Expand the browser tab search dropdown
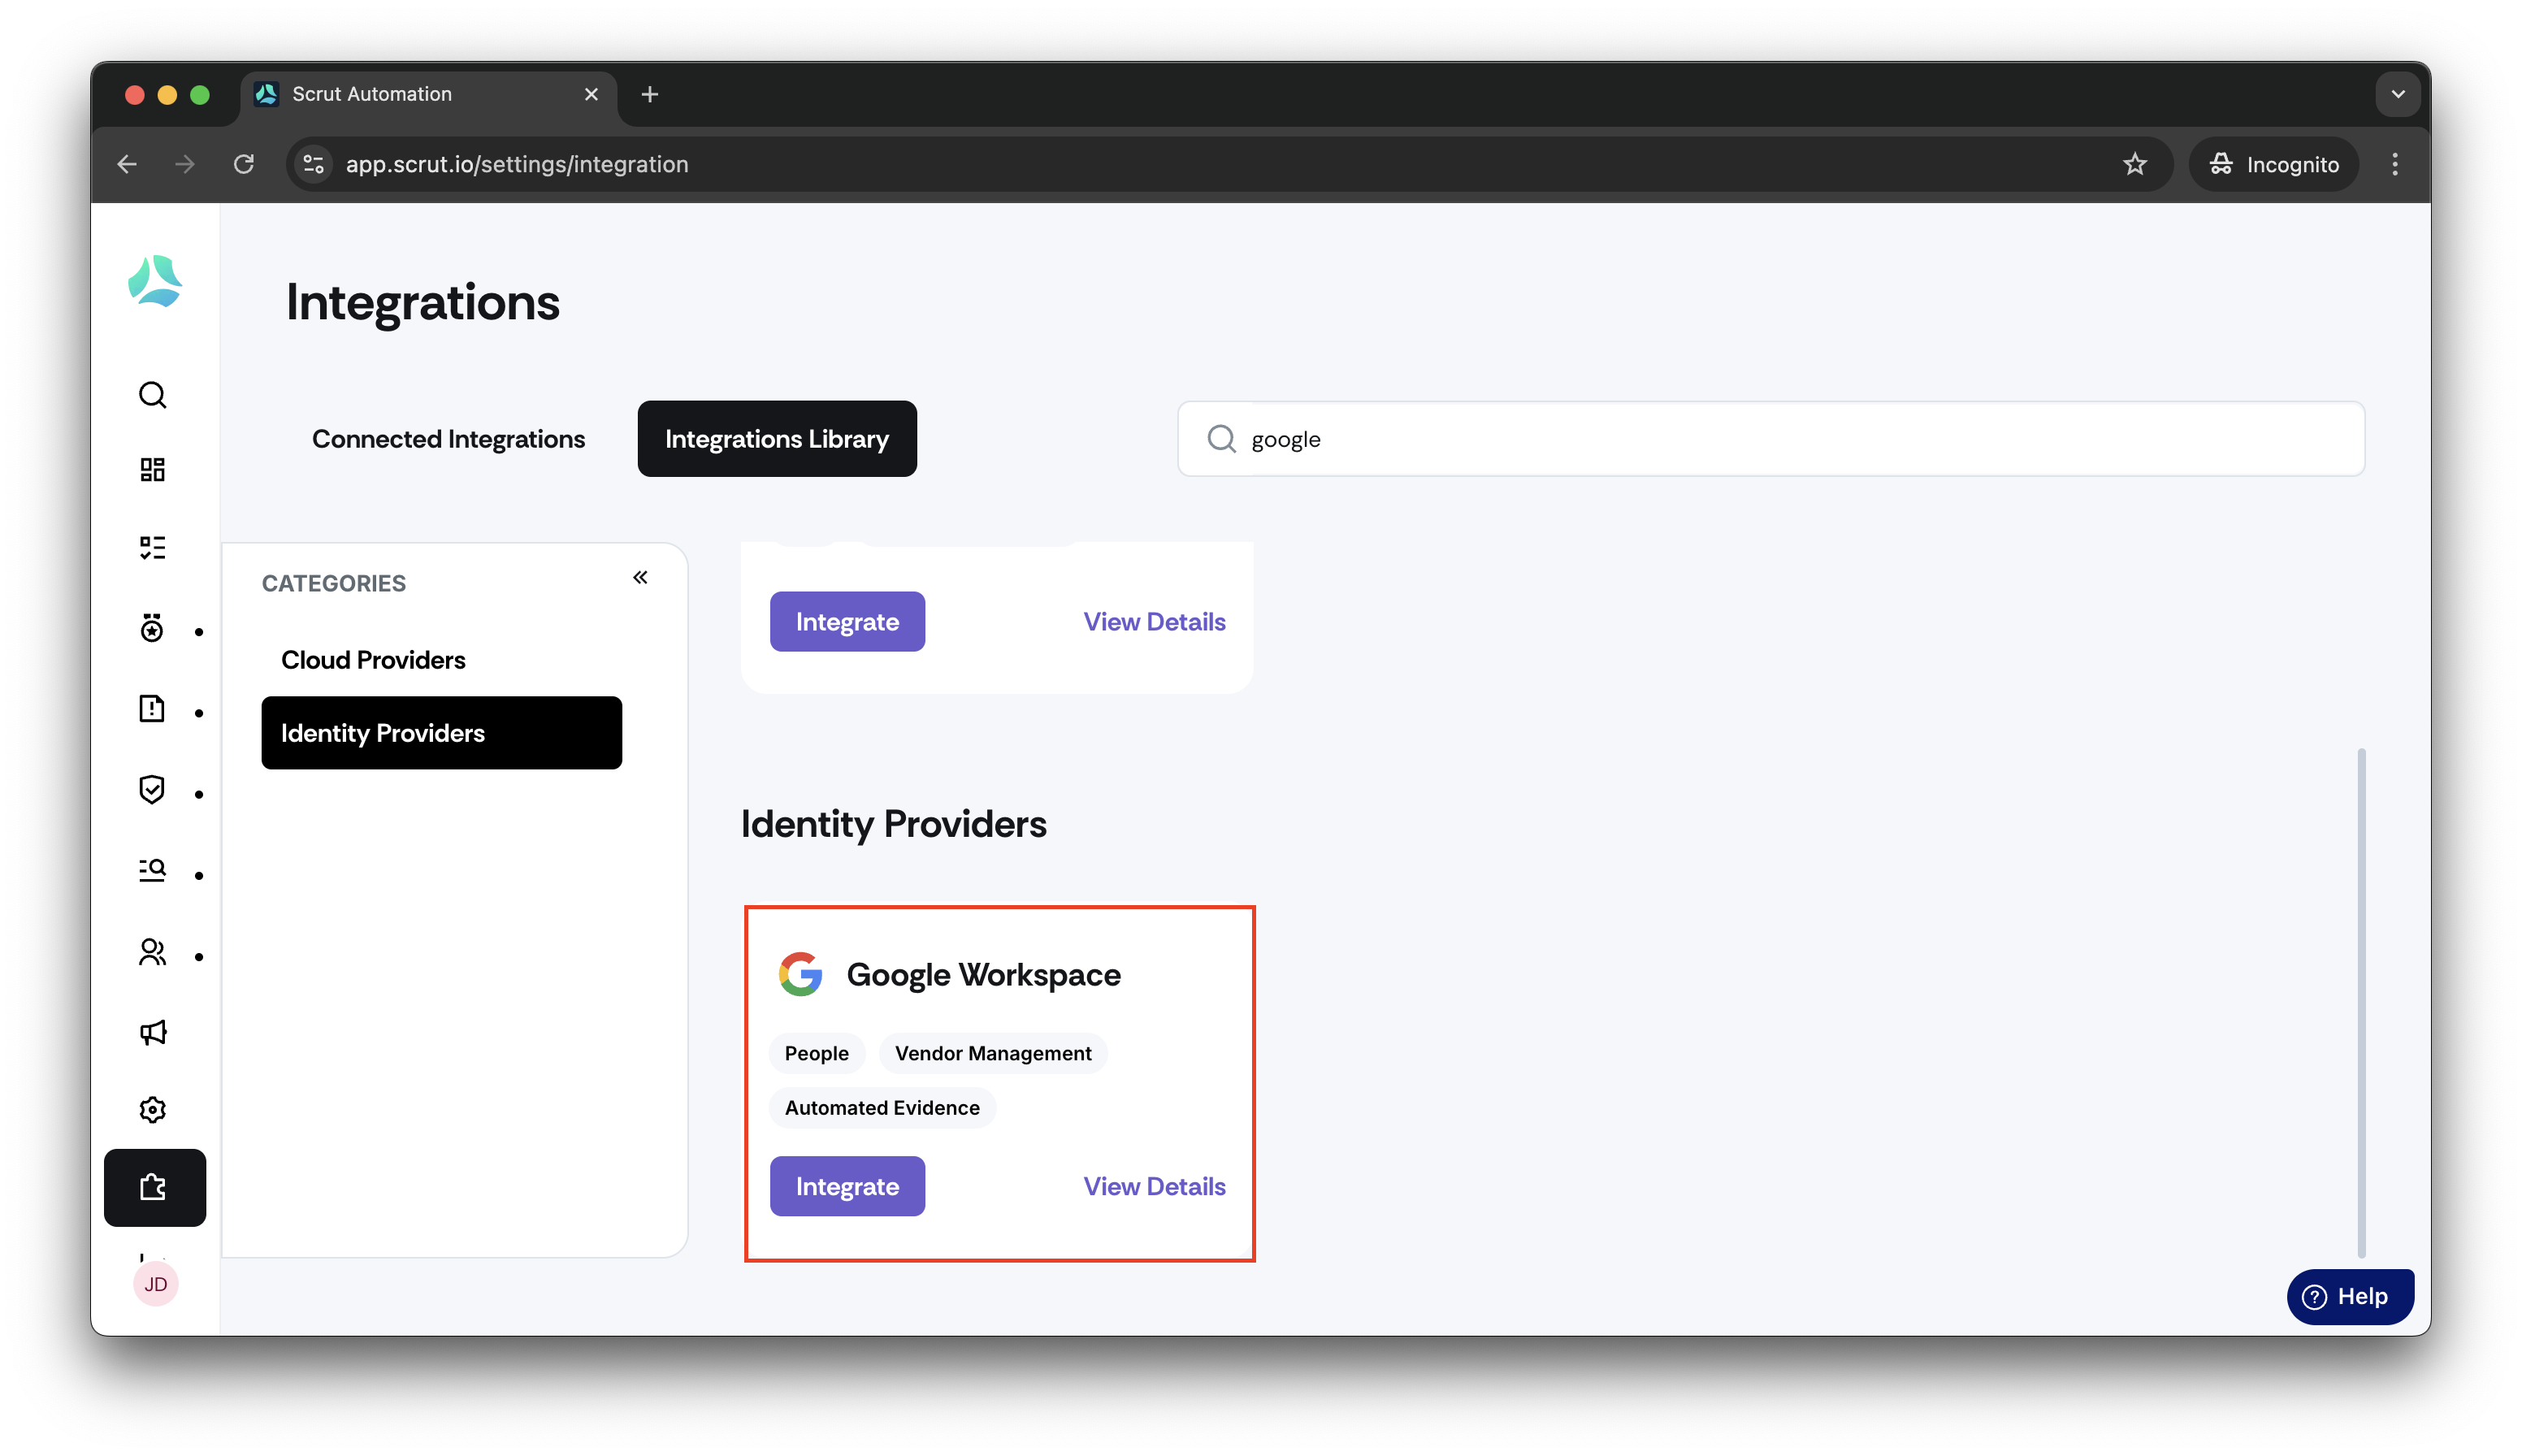2522x1456 pixels. click(2397, 94)
